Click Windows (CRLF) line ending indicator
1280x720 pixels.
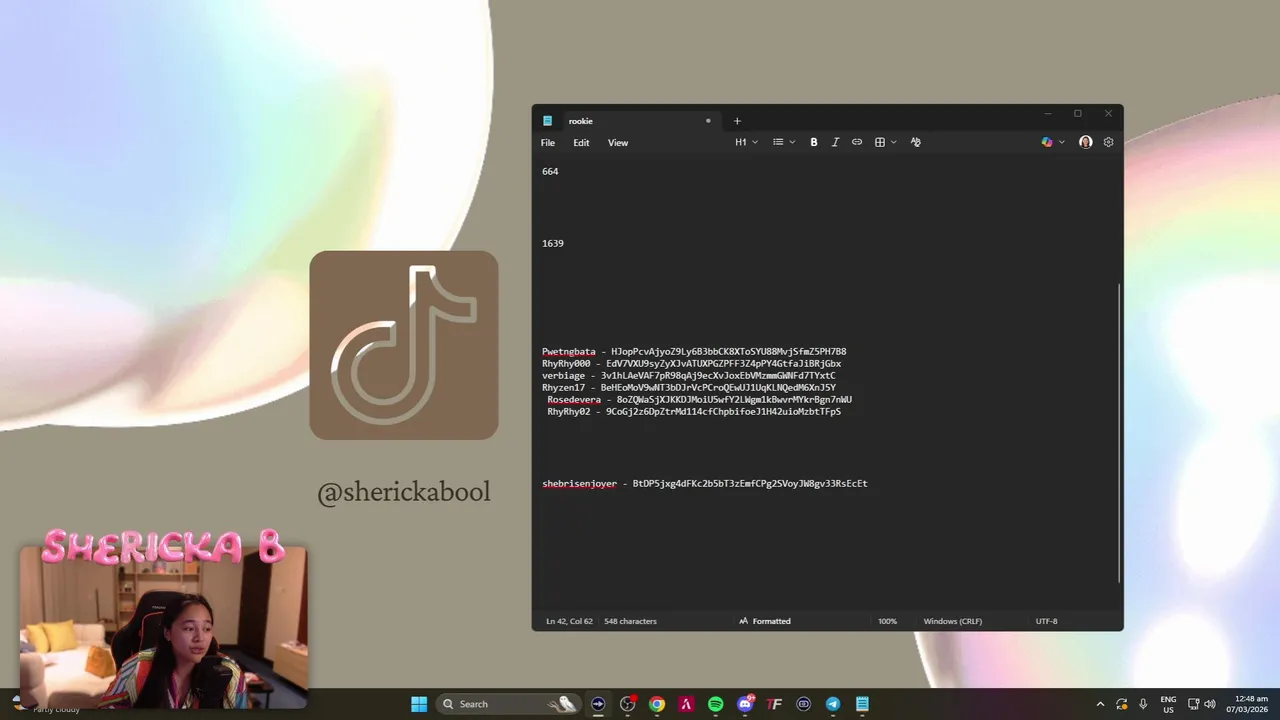click(953, 621)
